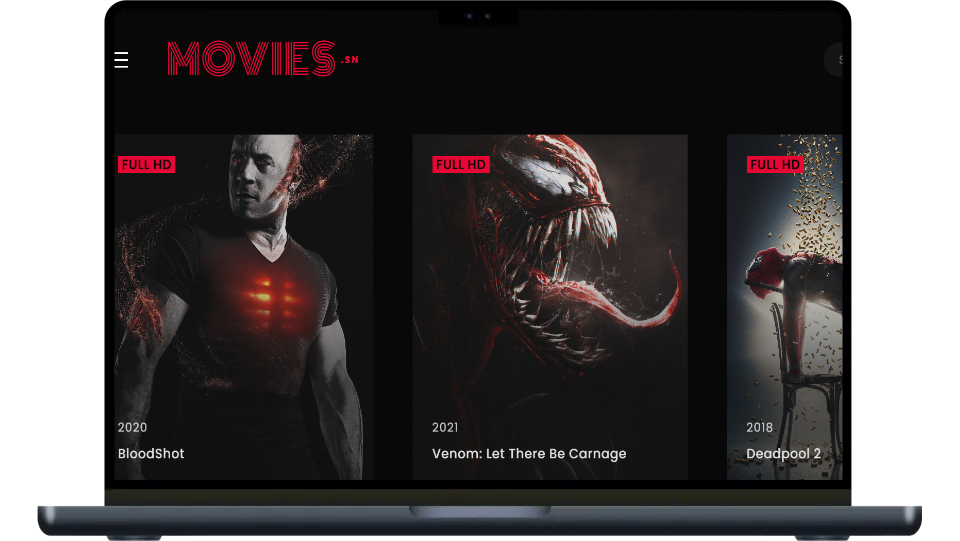This screenshot has height=541, width=960.
Task: Open the BloodShot movie title link
Action: (x=151, y=454)
